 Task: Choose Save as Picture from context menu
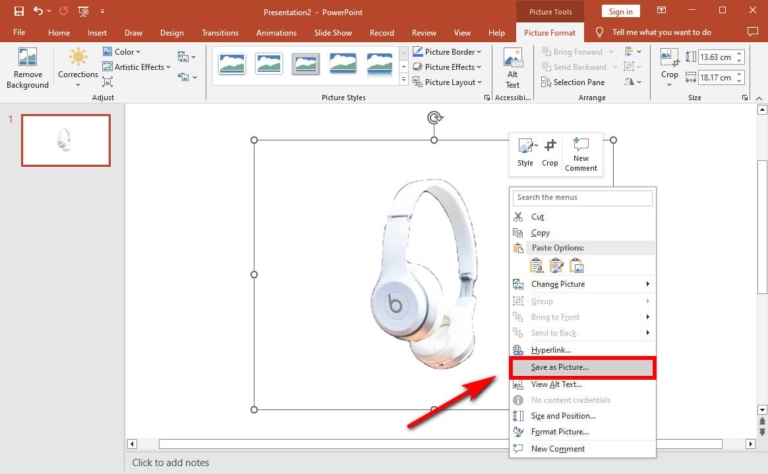coord(581,367)
